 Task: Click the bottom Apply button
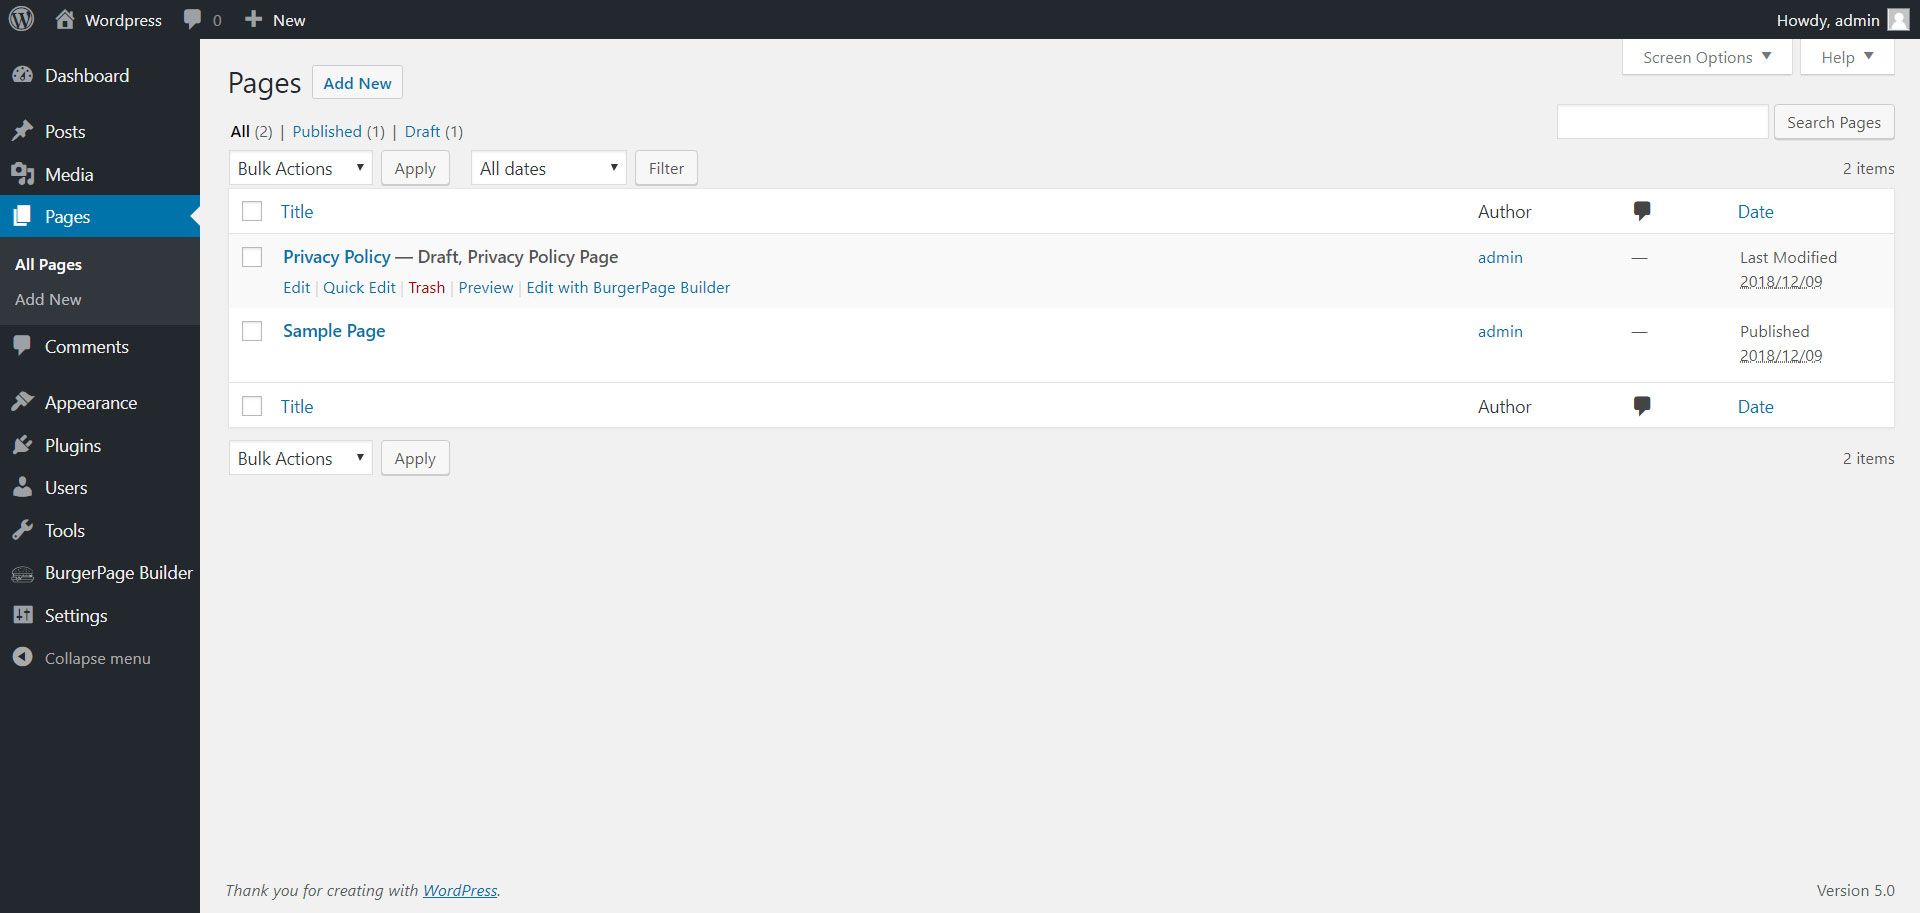click(415, 458)
